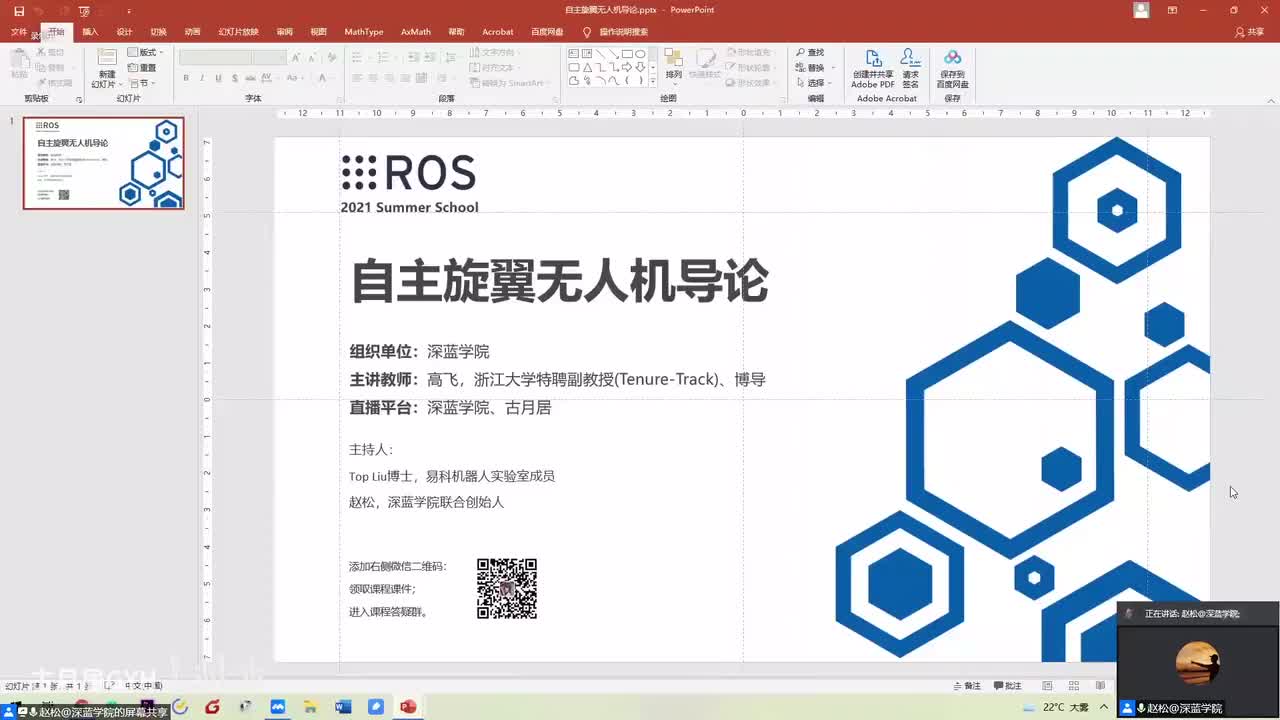
Task: Open the clipboard group dialog launcher
Action: [78, 99]
